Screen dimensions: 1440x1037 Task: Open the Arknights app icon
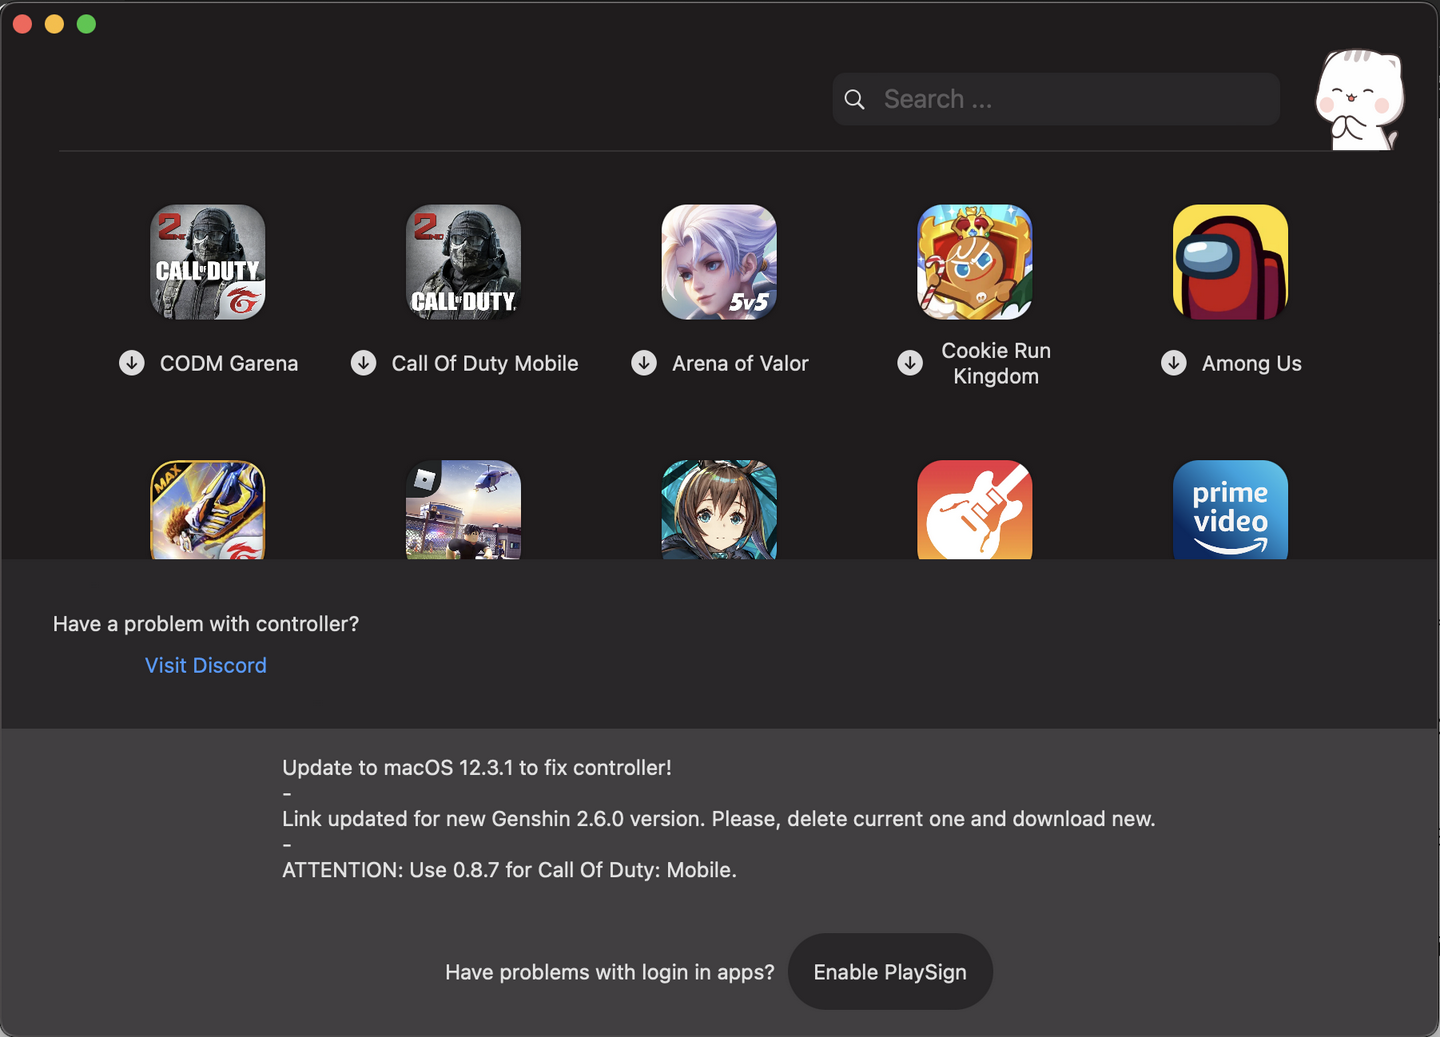tap(719, 510)
